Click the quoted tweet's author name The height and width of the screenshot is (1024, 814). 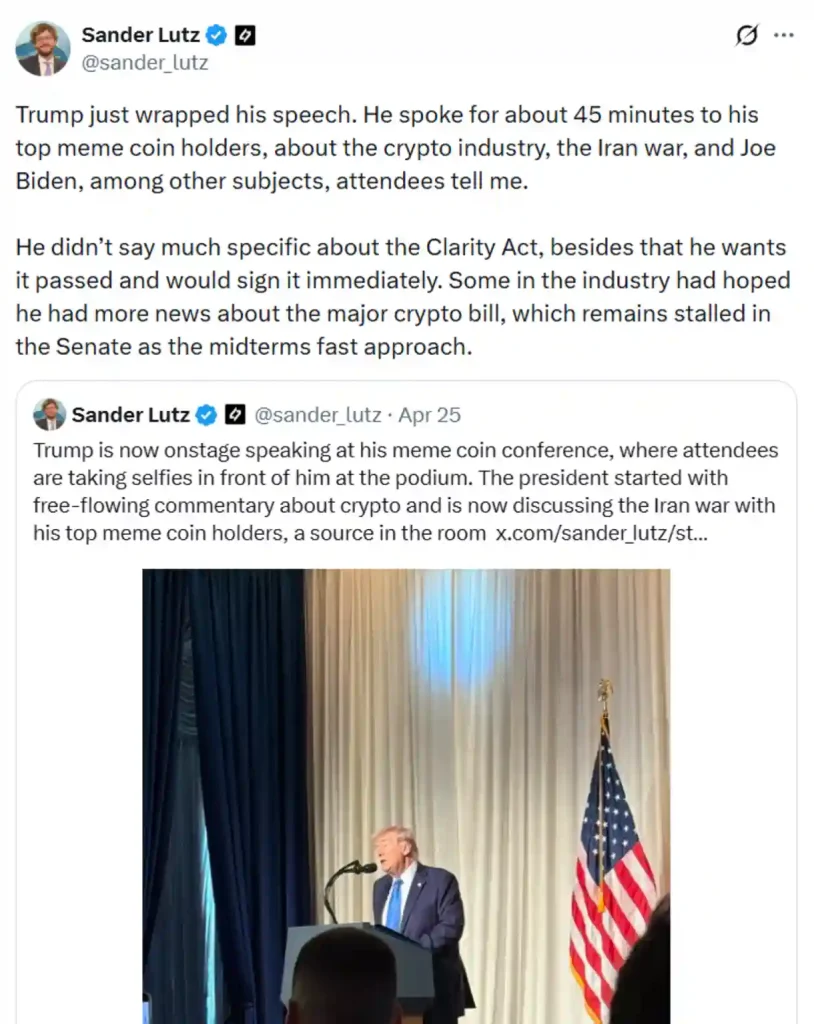pyautogui.click(x=130, y=414)
